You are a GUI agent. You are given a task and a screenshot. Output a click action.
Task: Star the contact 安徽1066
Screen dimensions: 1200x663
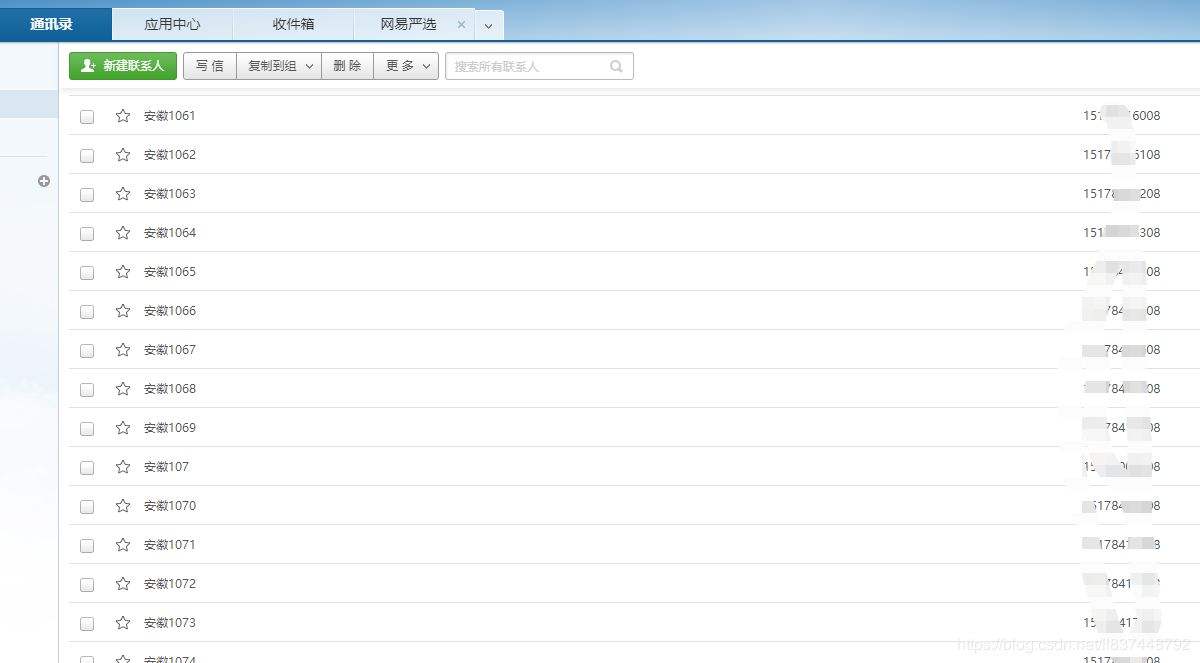point(123,311)
